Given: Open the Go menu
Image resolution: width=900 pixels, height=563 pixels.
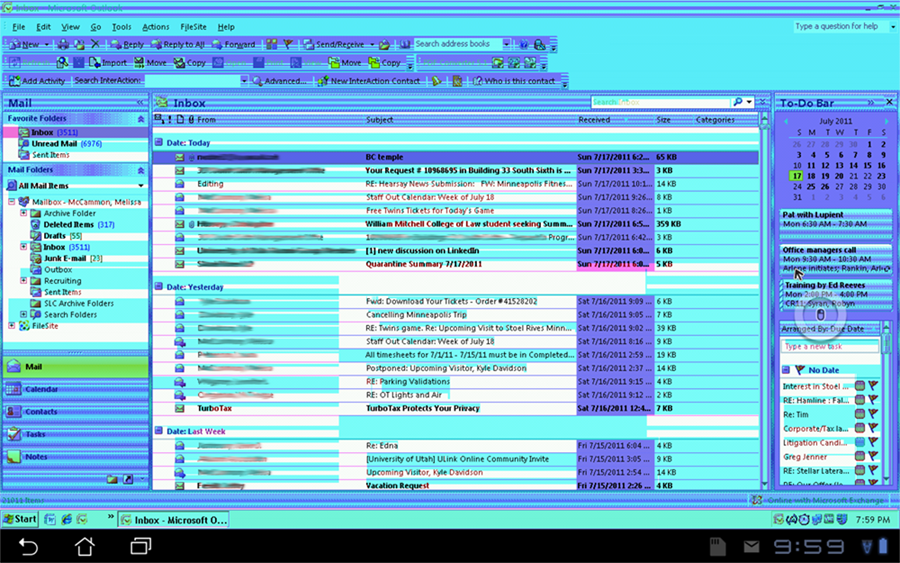Looking at the screenshot, I should (96, 27).
